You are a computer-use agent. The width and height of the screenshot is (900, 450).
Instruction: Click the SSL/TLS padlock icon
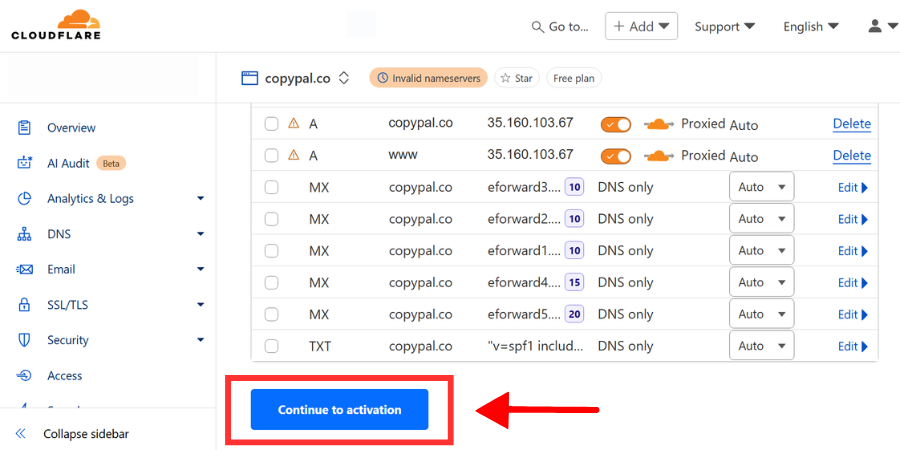click(24, 305)
